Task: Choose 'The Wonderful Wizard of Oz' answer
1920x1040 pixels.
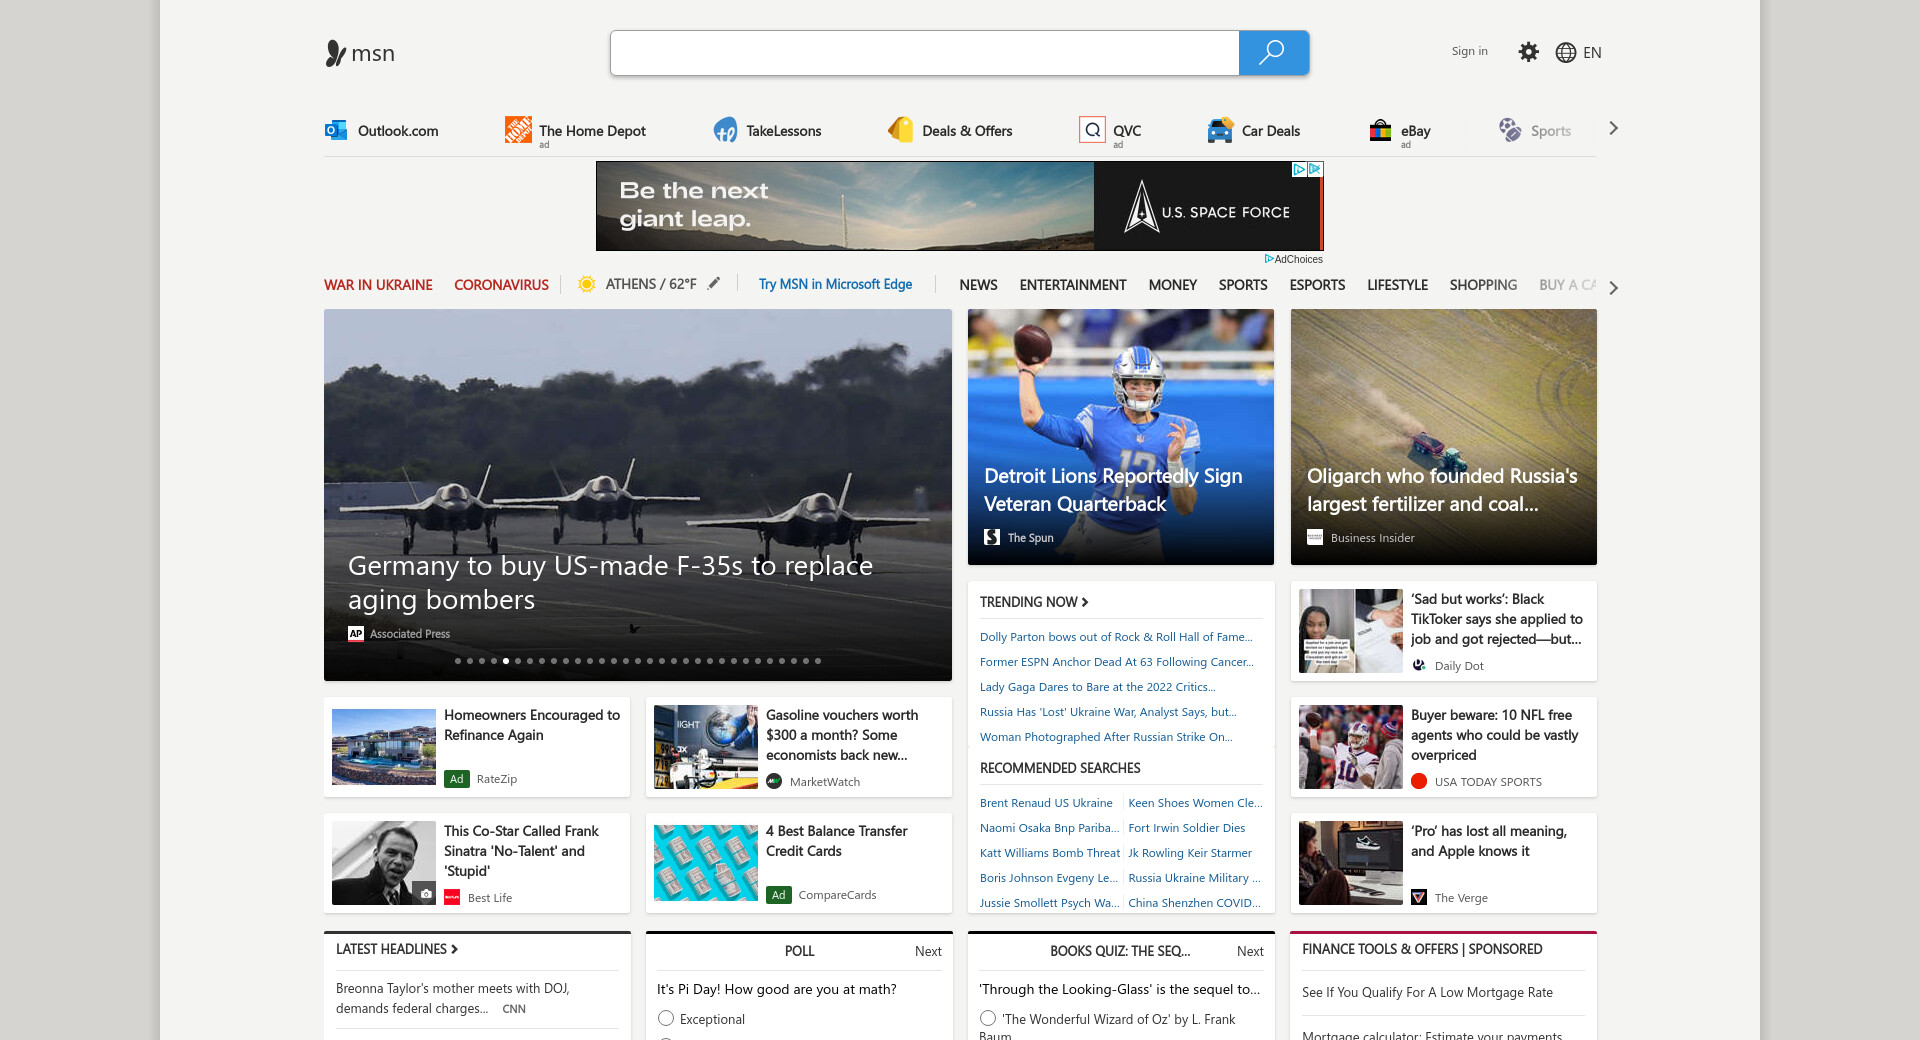Action: (988, 1018)
